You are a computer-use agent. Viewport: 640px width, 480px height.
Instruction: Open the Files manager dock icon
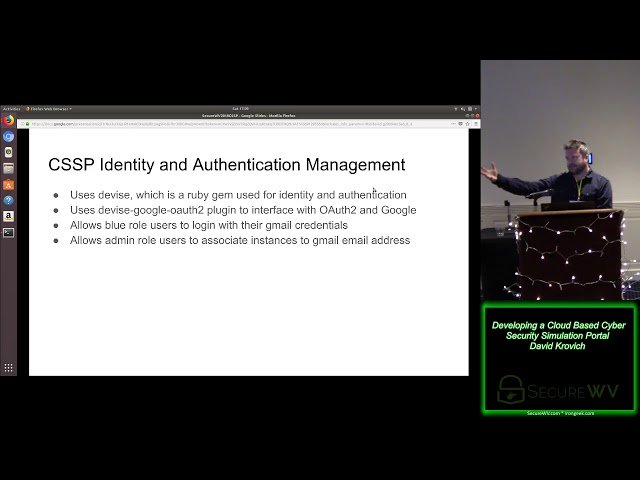8,168
